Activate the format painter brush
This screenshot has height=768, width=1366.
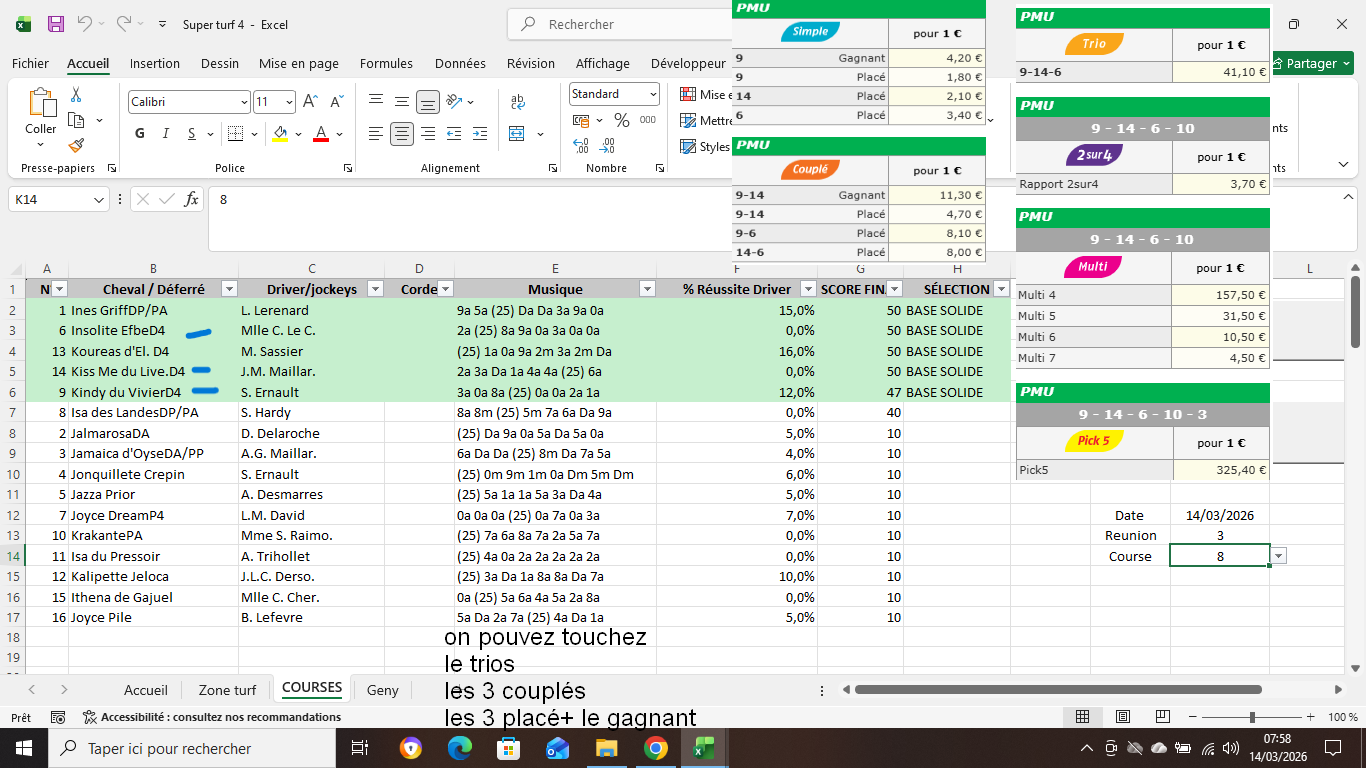click(x=76, y=145)
